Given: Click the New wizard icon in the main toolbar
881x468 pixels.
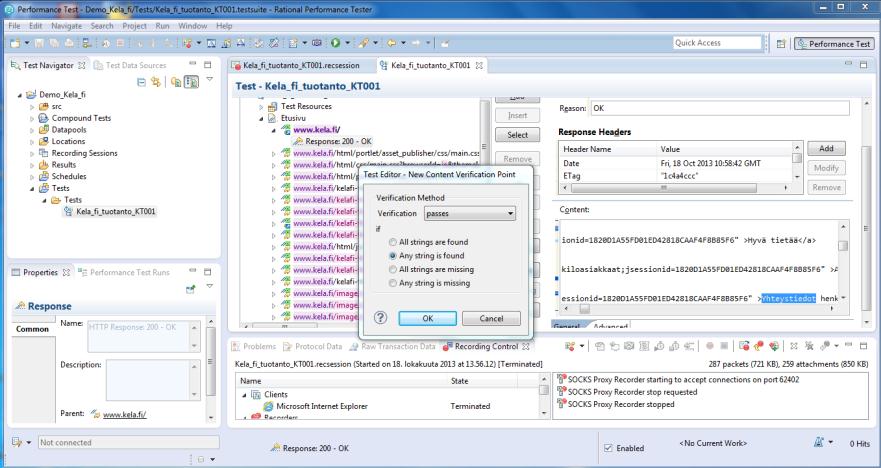Looking at the screenshot, I should (x=14, y=43).
